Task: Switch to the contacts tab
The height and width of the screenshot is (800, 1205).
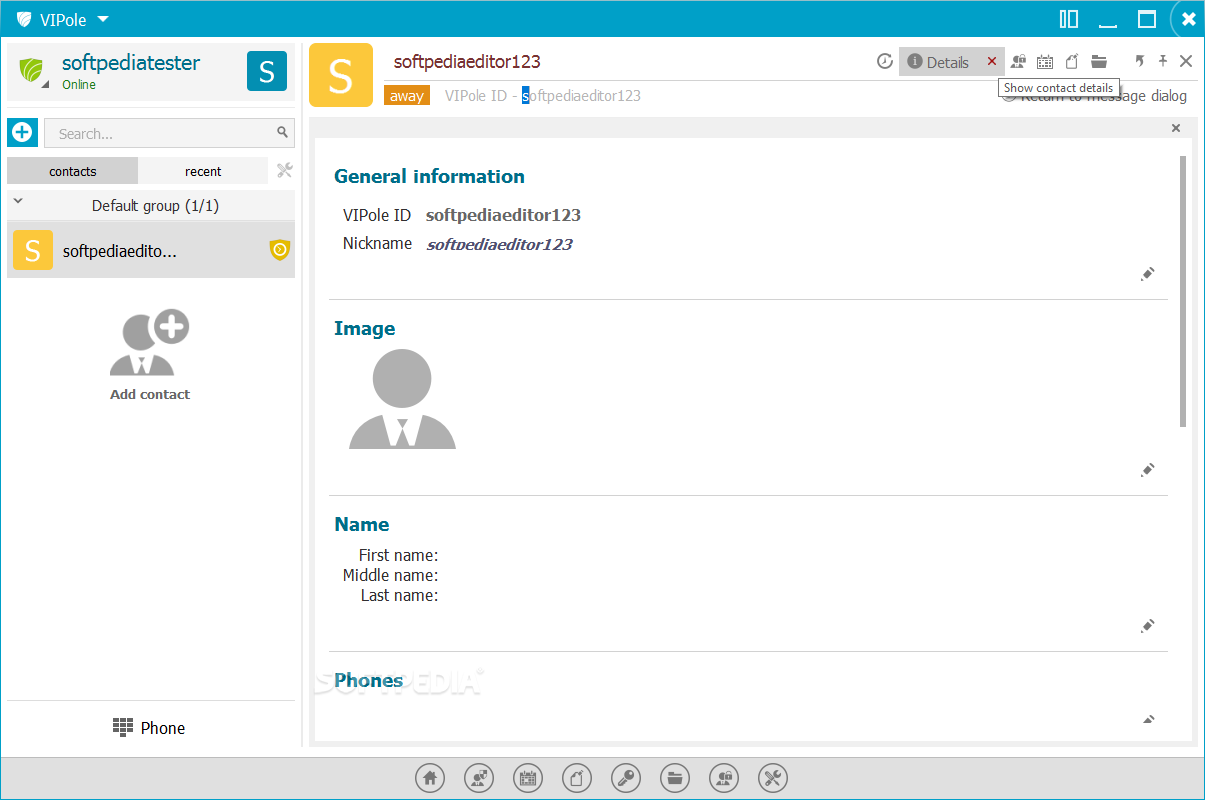Action: 73,171
